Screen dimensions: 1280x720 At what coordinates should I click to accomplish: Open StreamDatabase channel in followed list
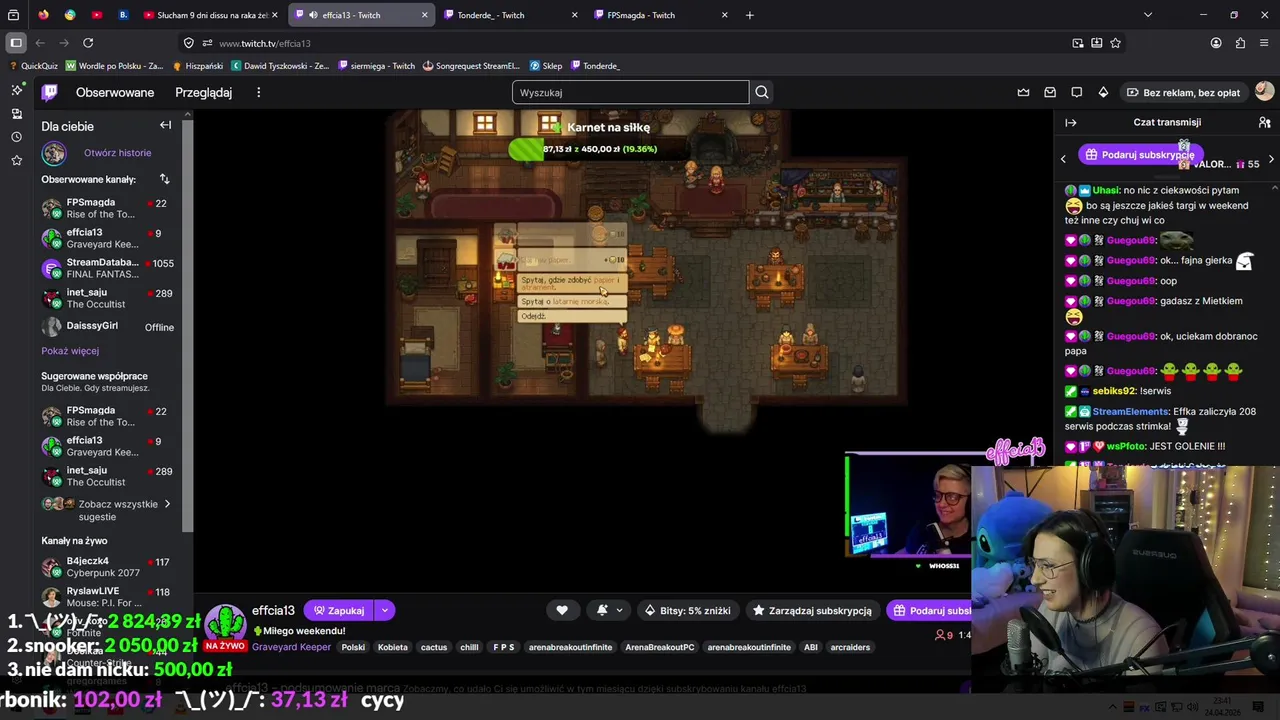(108, 268)
